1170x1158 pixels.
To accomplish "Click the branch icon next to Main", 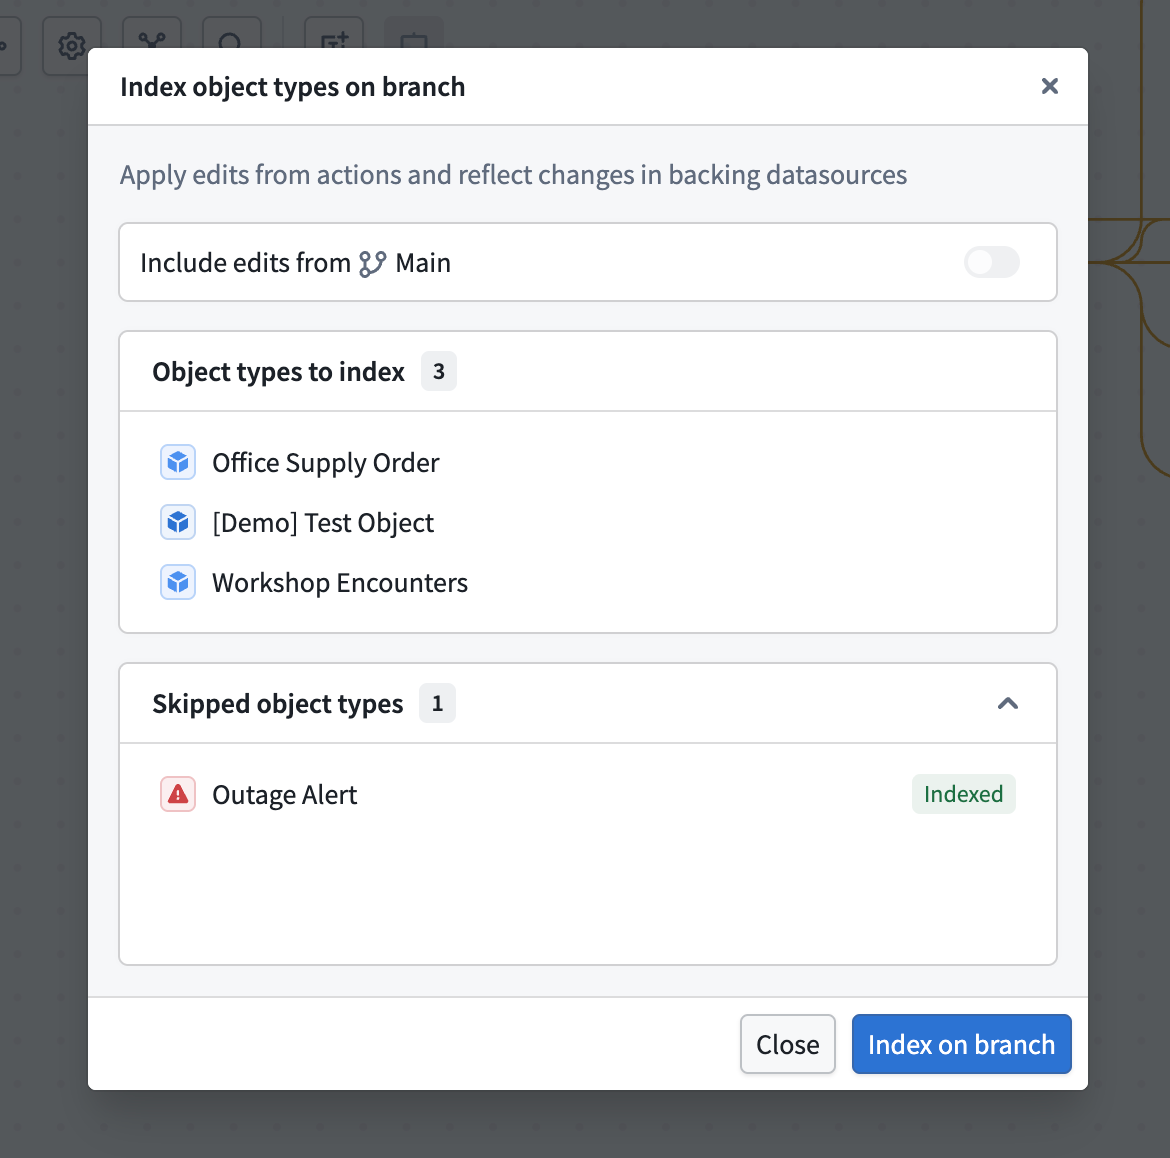I will click(x=372, y=263).
